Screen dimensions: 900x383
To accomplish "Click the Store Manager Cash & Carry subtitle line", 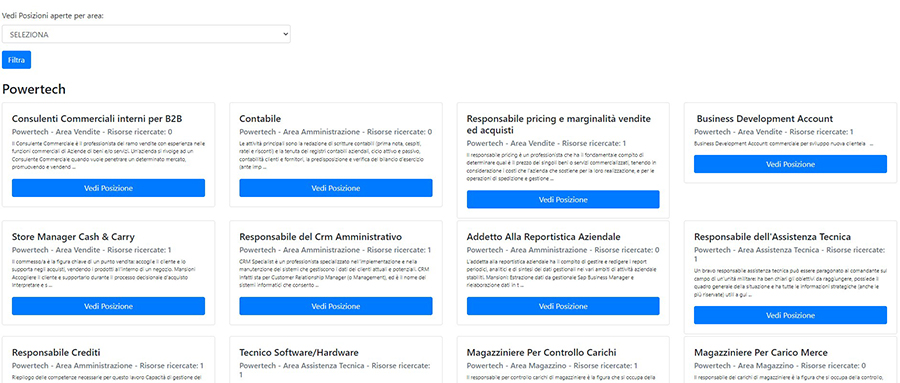I will pos(92,250).
